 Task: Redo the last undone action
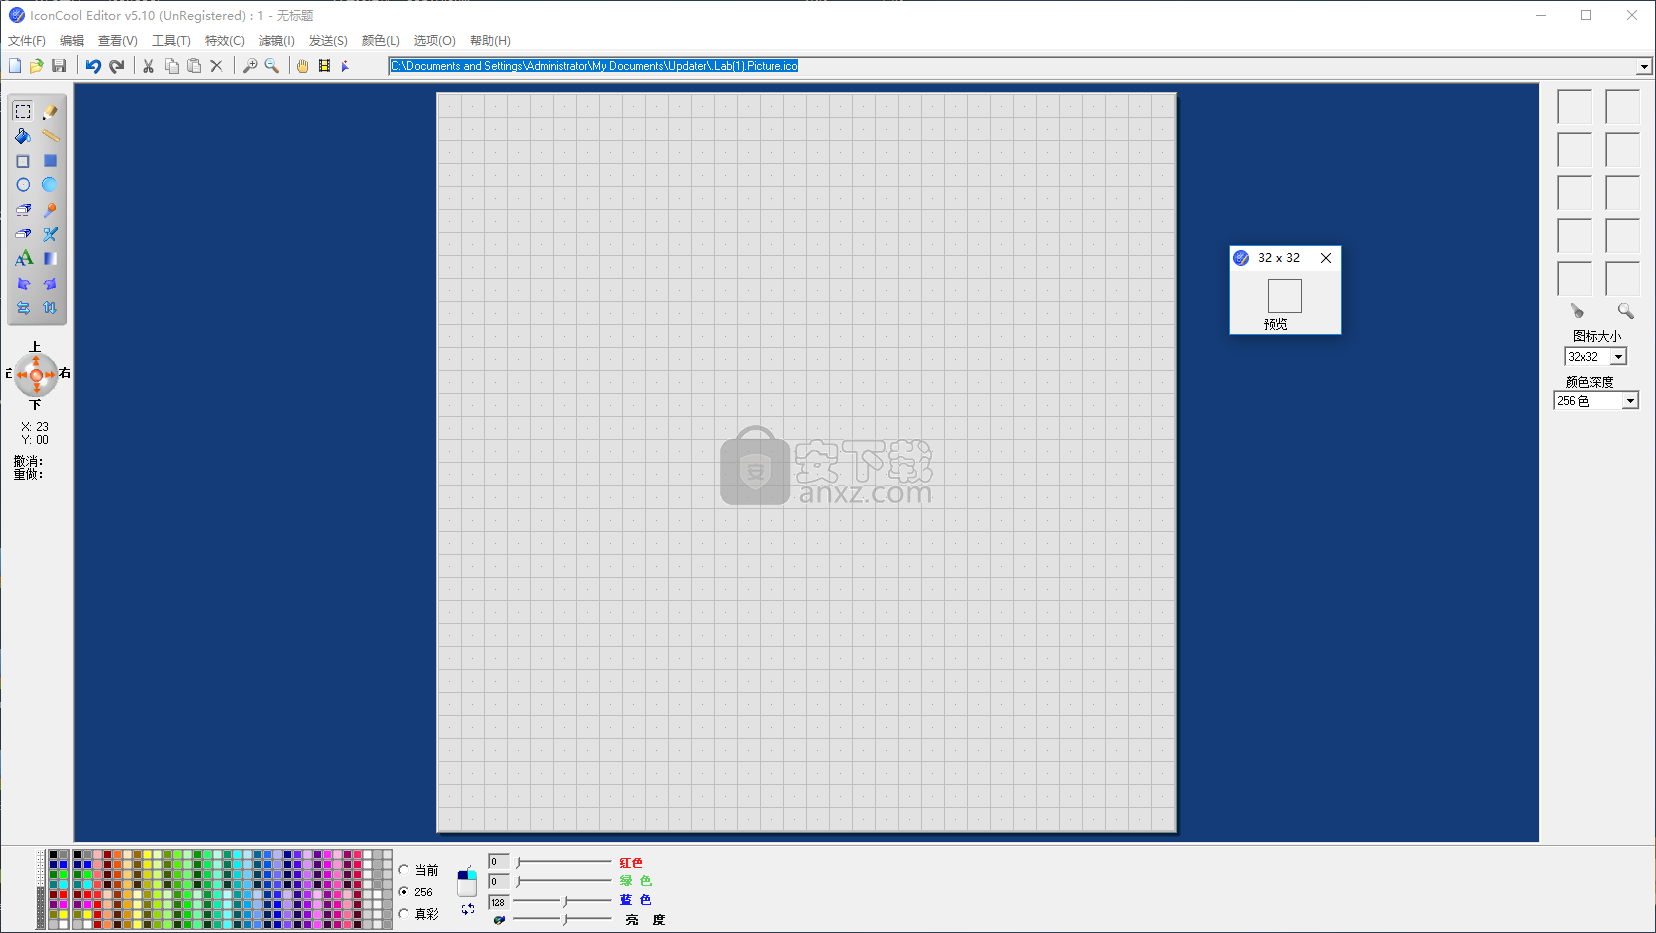pyautogui.click(x=117, y=66)
